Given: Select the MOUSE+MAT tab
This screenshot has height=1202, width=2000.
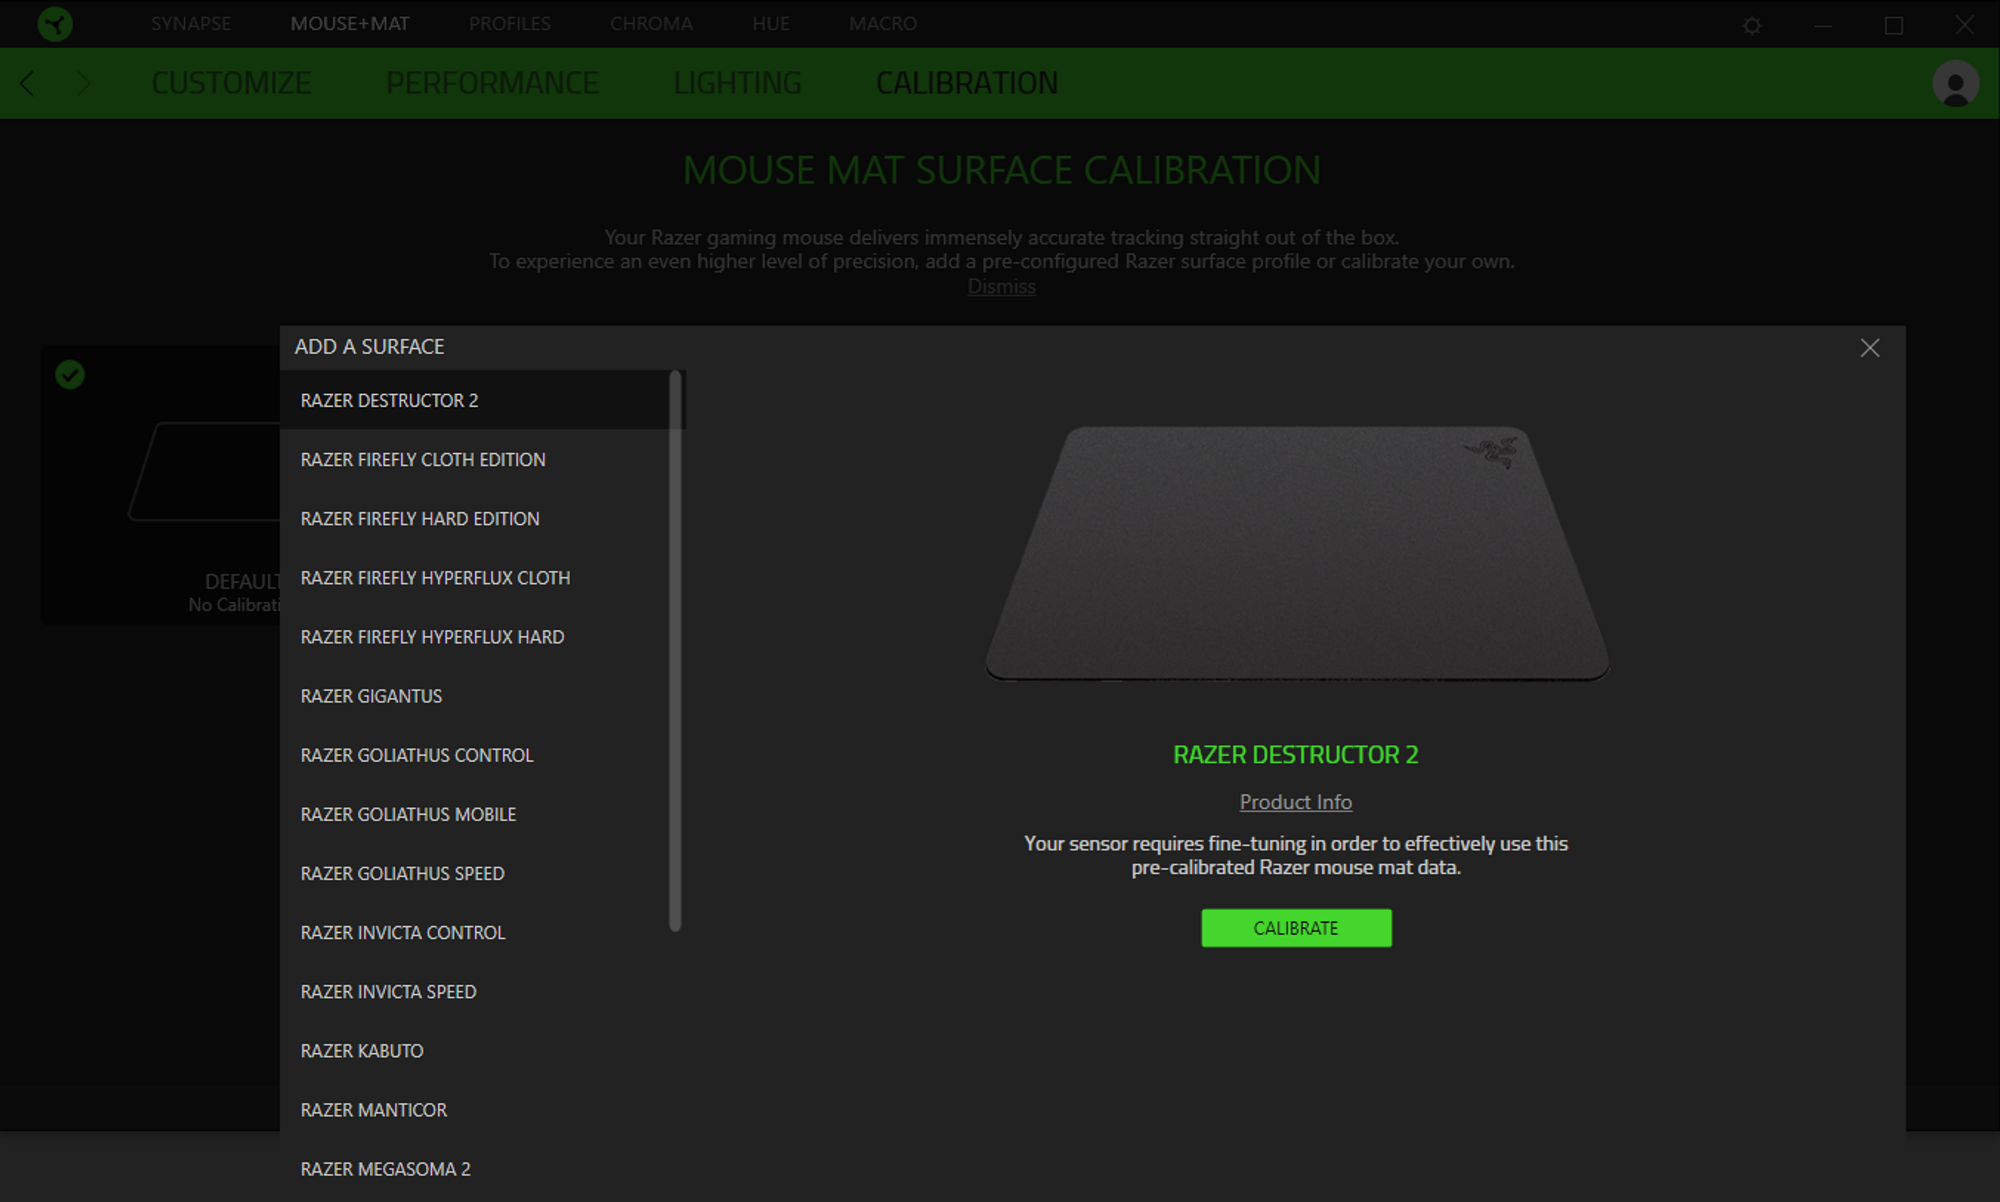Looking at the screenshot, I should tap(350, 23).
